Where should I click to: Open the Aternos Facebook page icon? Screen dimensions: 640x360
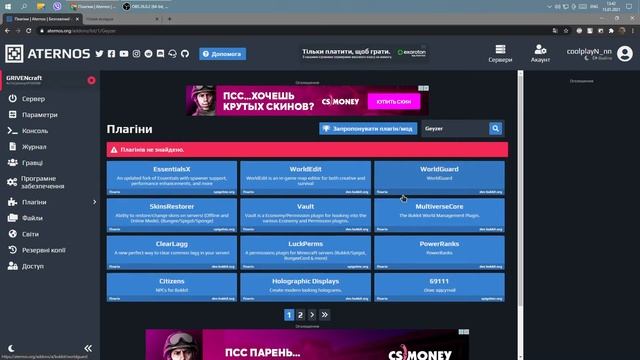coord(111,54)
